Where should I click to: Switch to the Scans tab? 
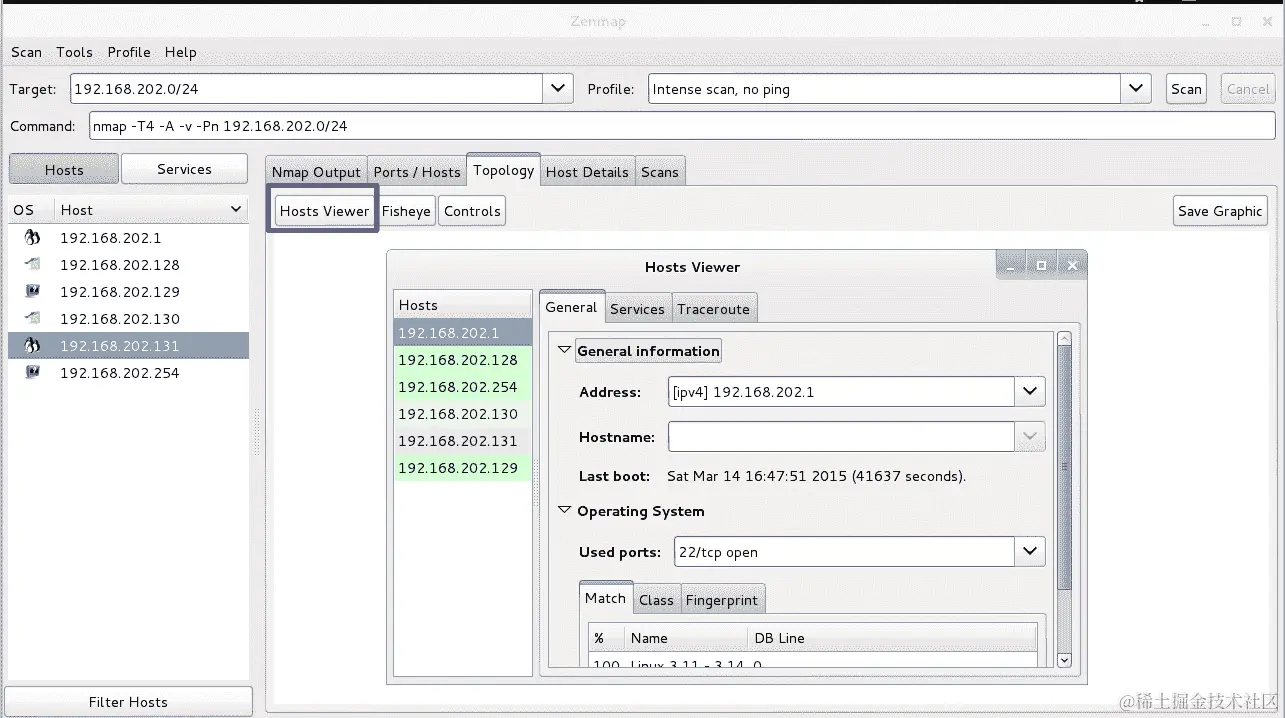(660, 172)
